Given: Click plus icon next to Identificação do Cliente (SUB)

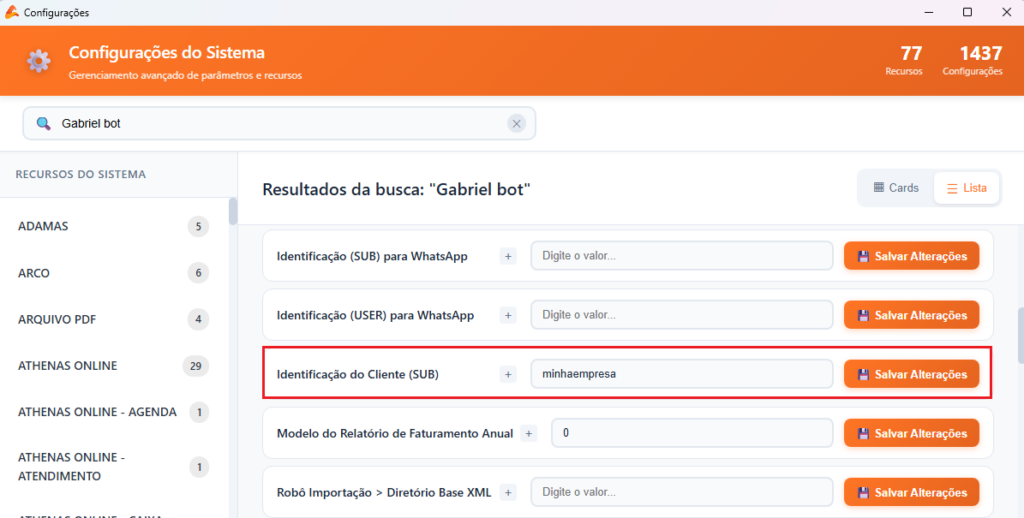Looking at the screenshot, I should click(x=508, y=374).
